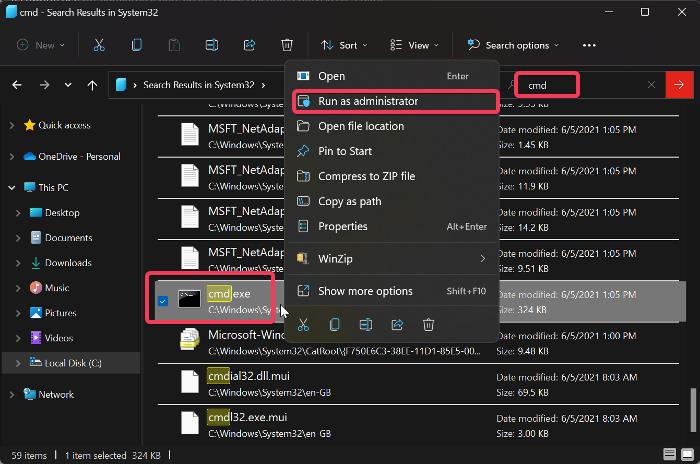Image resolution: width=700 pixels, height=464 pixels.
Task: Click the Paste icon in the toolbar
Action: tap(174, 45)
